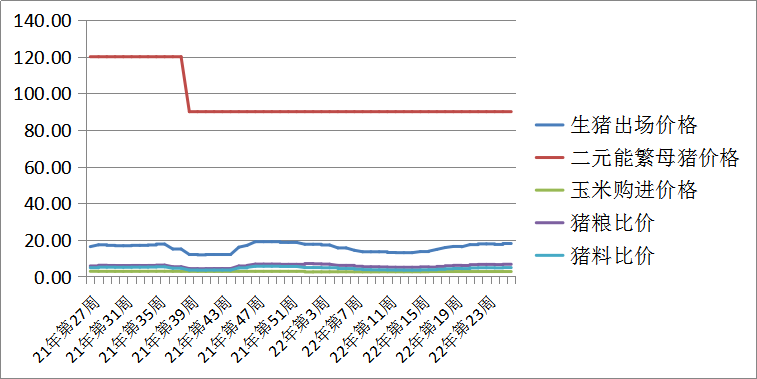Click the red line at the 90 level

(x=350, y=112)
